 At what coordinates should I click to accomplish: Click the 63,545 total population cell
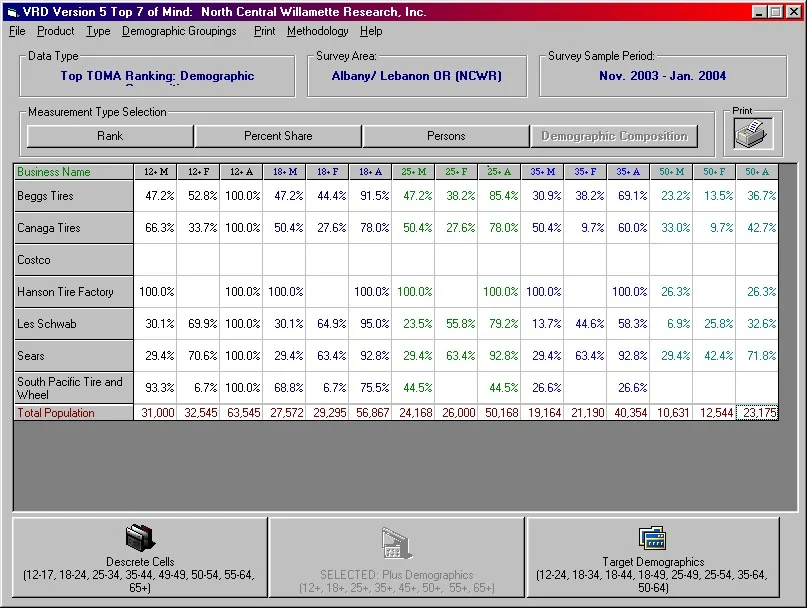[241, 413]
